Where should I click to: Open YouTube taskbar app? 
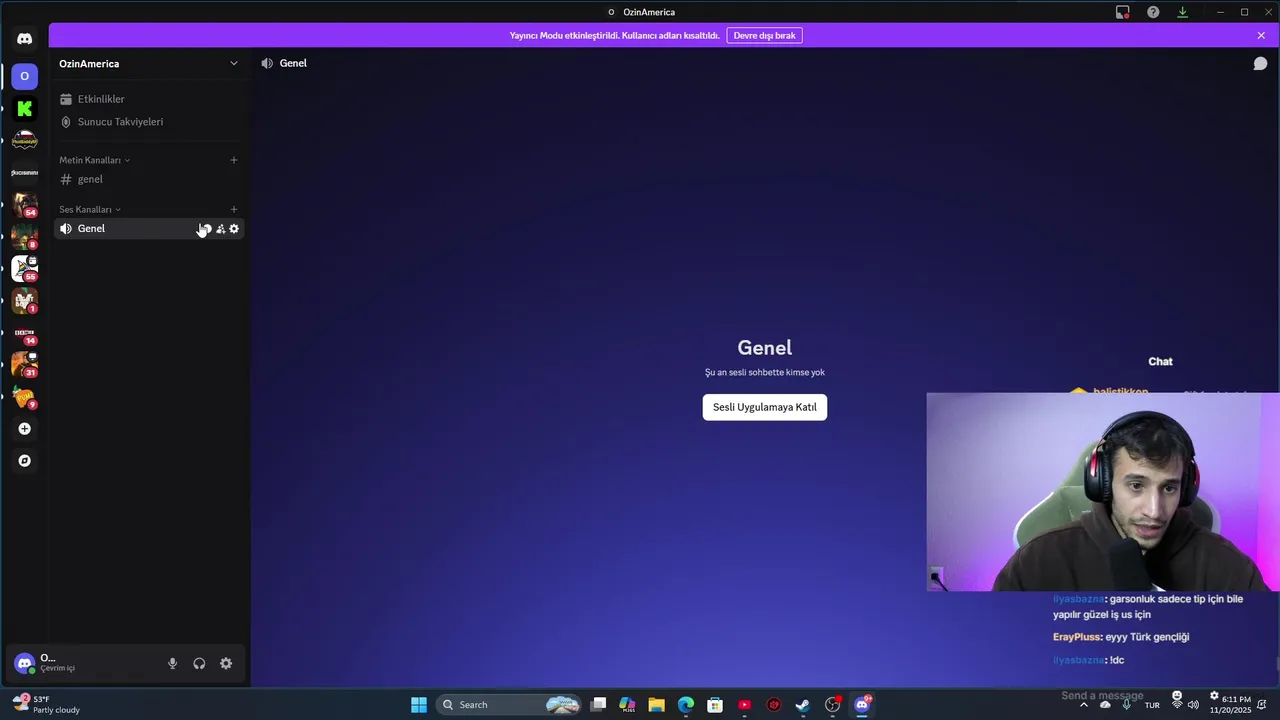[744, 705]
